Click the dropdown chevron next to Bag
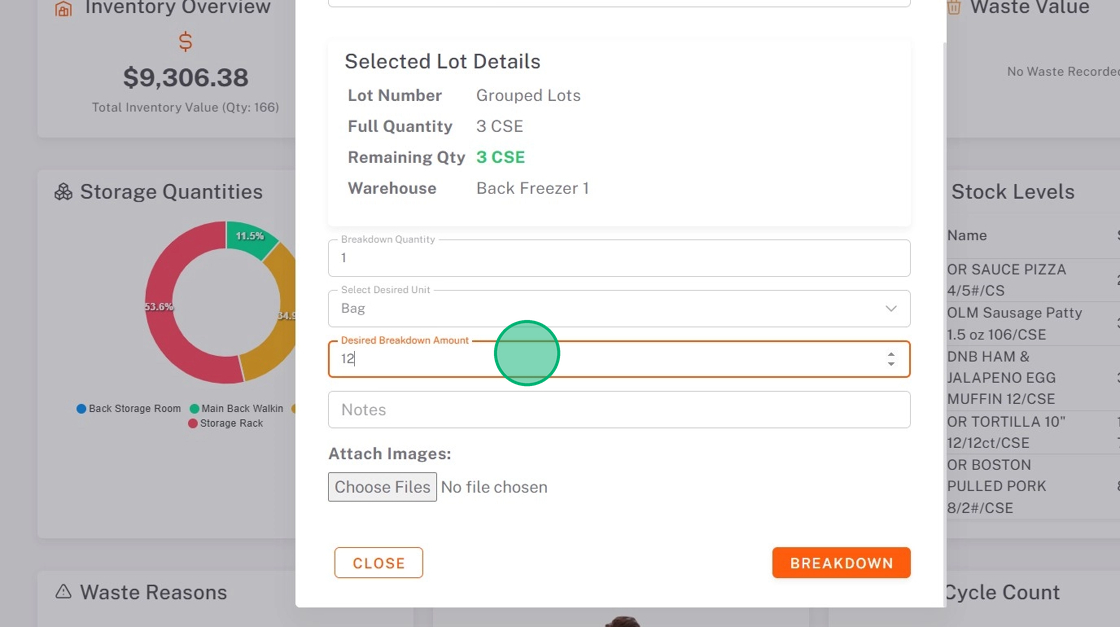The width and height of the screenshot is (1120, 627). point(891,309)
